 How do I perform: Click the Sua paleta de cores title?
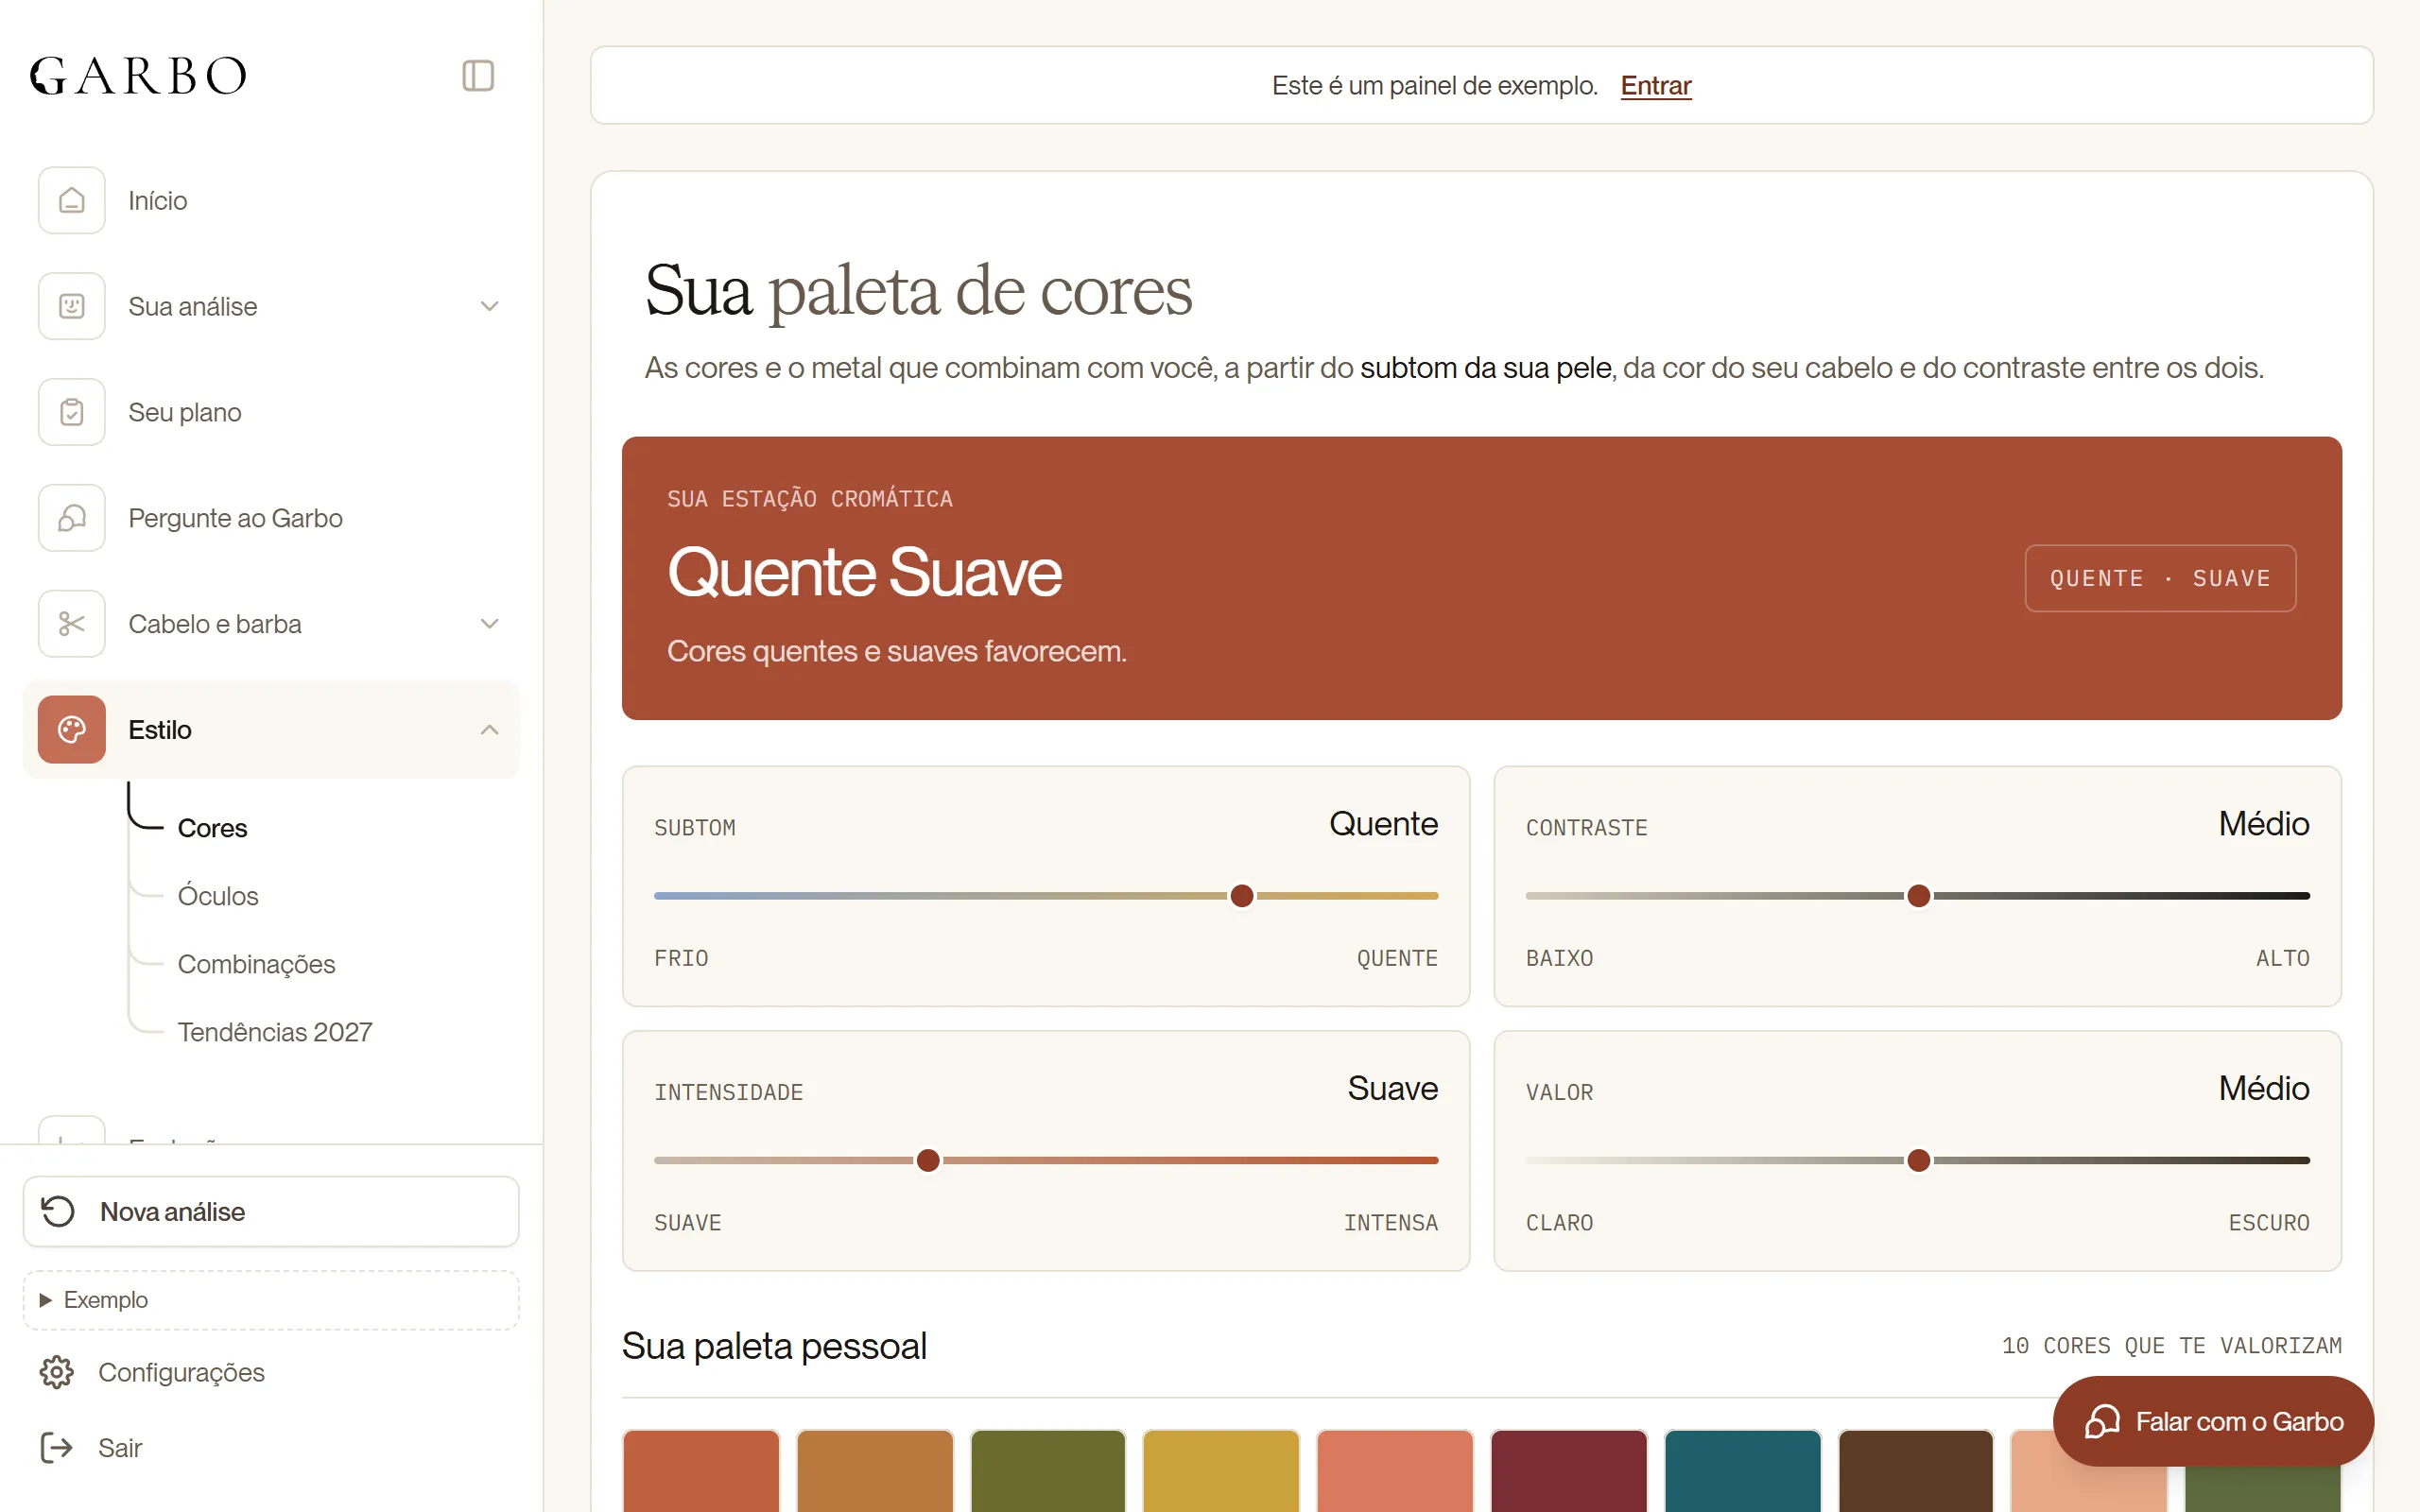coord(918,291)
